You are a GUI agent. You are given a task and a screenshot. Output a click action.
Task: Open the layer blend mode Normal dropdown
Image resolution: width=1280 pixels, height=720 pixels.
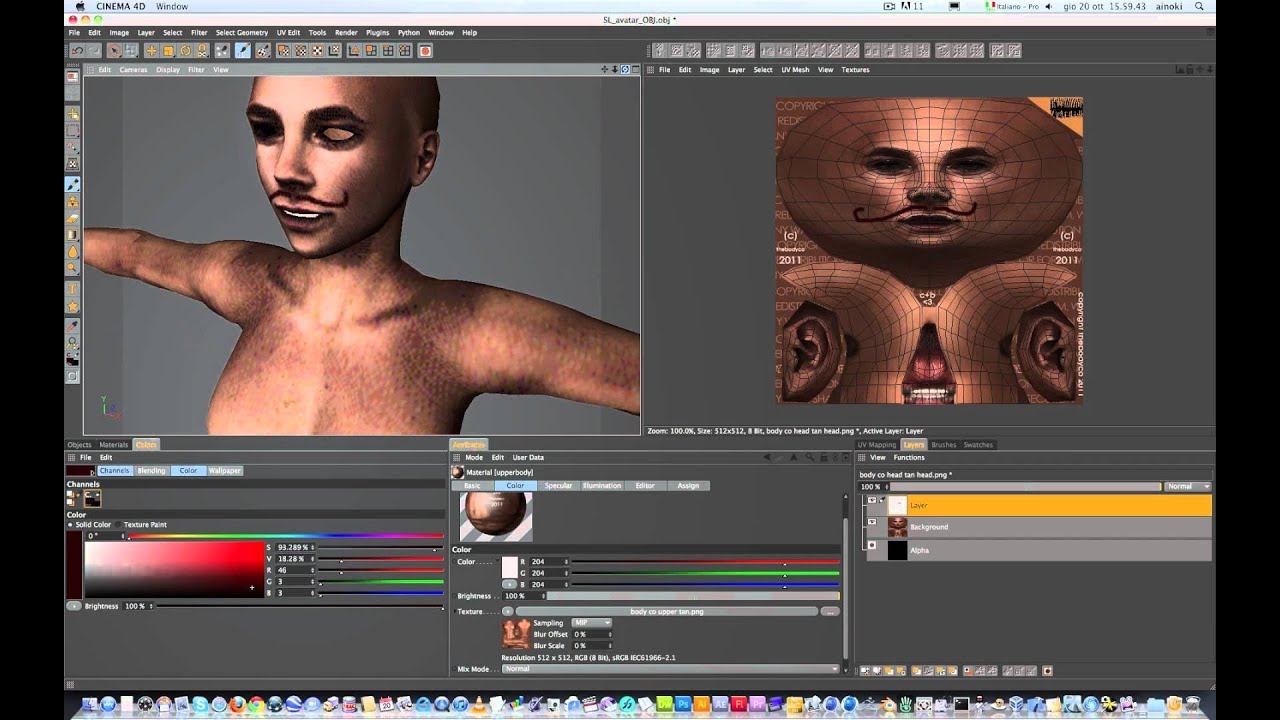(x=1188, y=486)
